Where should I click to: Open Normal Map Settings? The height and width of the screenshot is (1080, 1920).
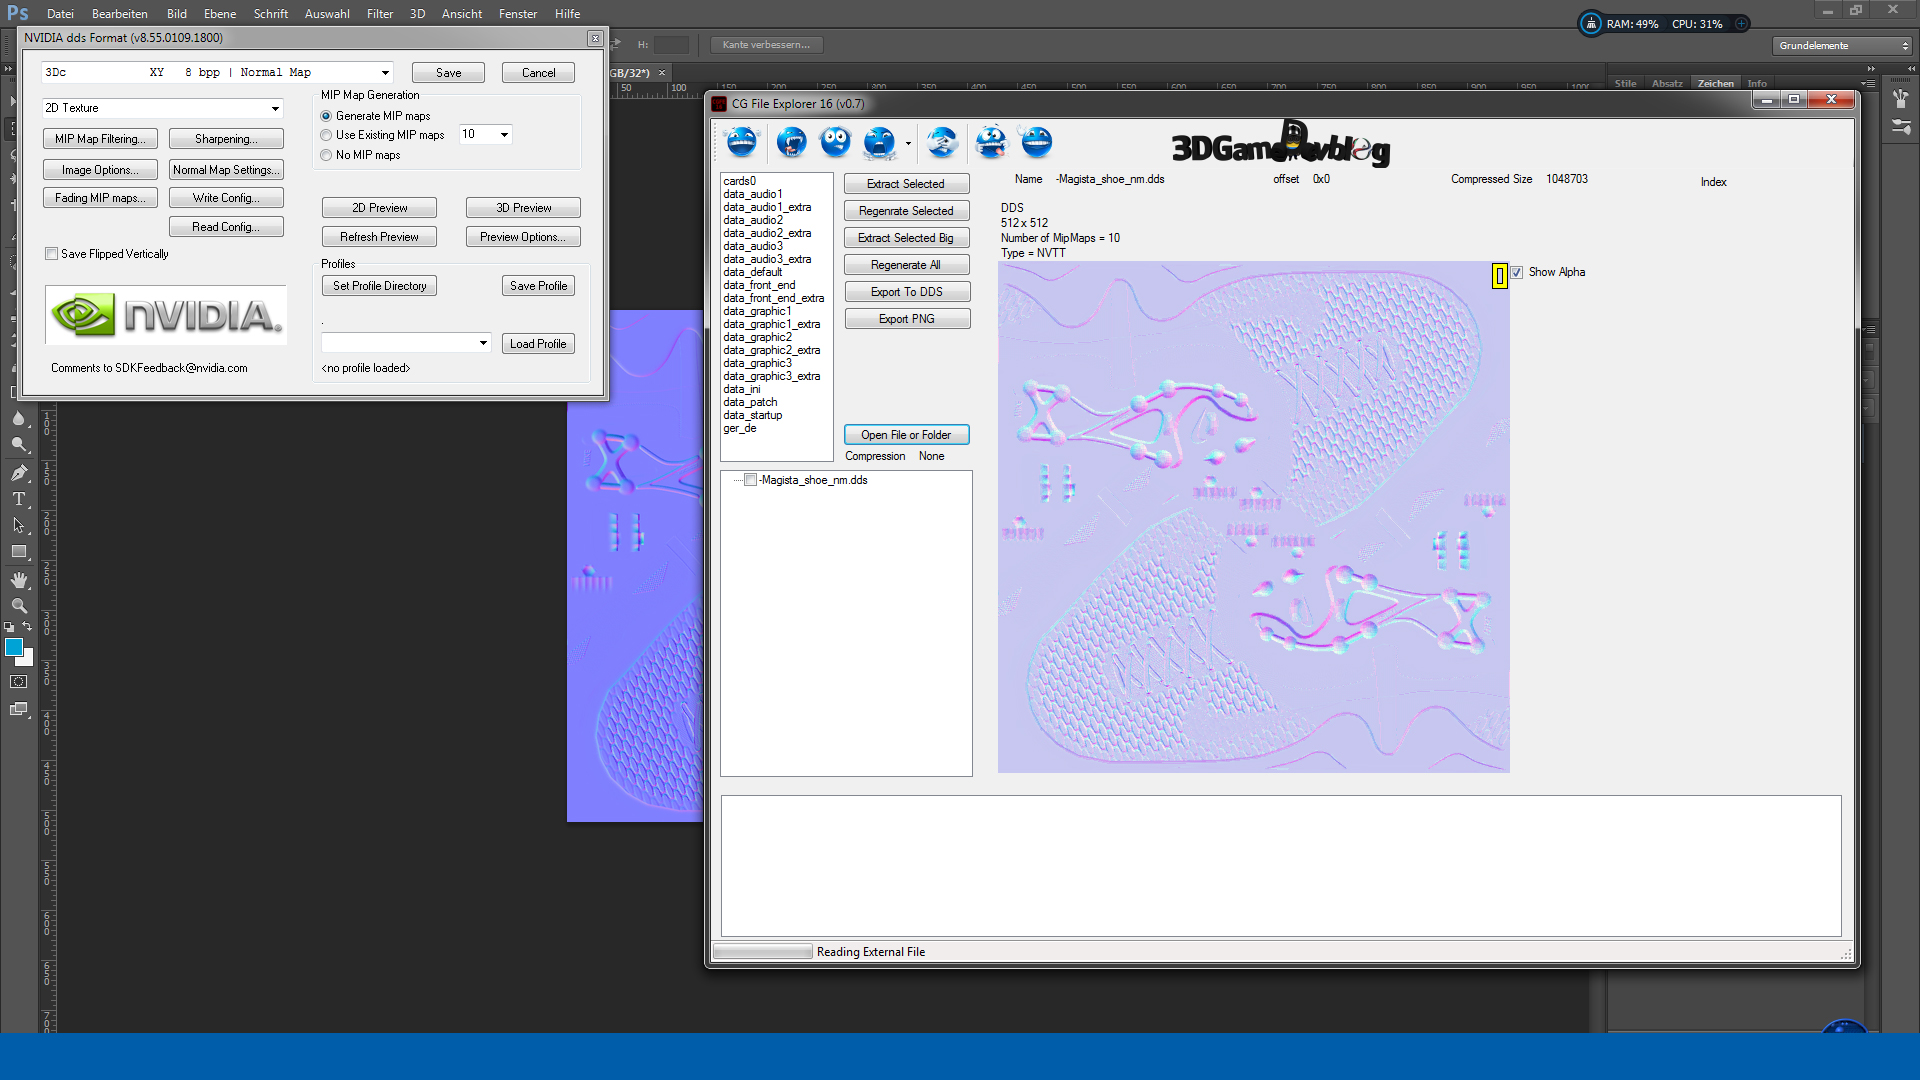[226, 170]
